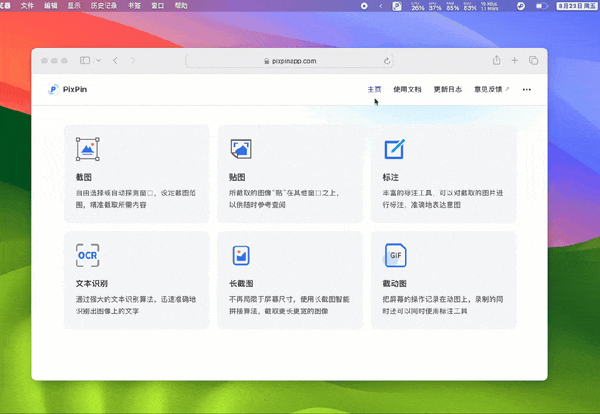This screenshot has height=414, width=600.
Task: Open the 文件 menu in menu bar
Action: pos(27,6)
